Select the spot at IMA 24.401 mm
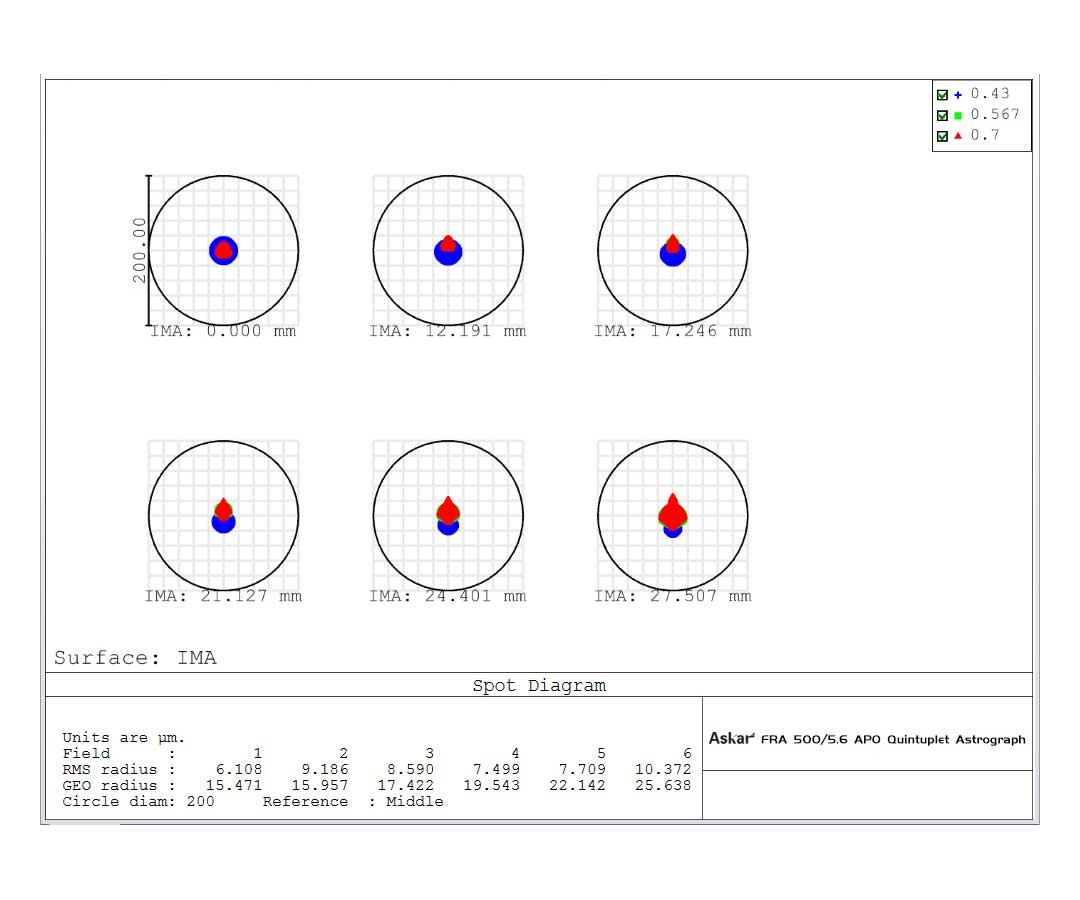This screenshot has width=1080, height=900. click(448, 516)
